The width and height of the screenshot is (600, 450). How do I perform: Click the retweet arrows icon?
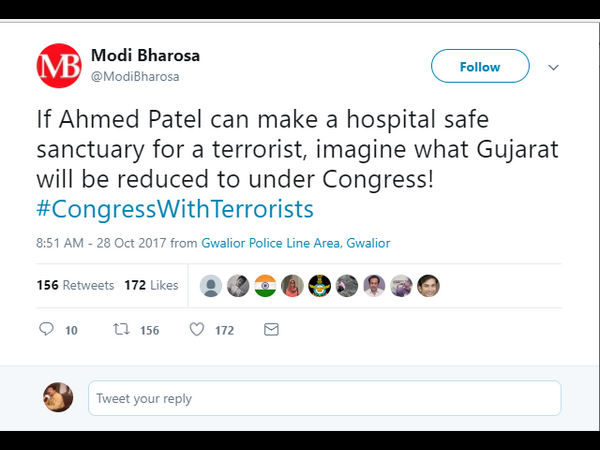tap(119, 329)
